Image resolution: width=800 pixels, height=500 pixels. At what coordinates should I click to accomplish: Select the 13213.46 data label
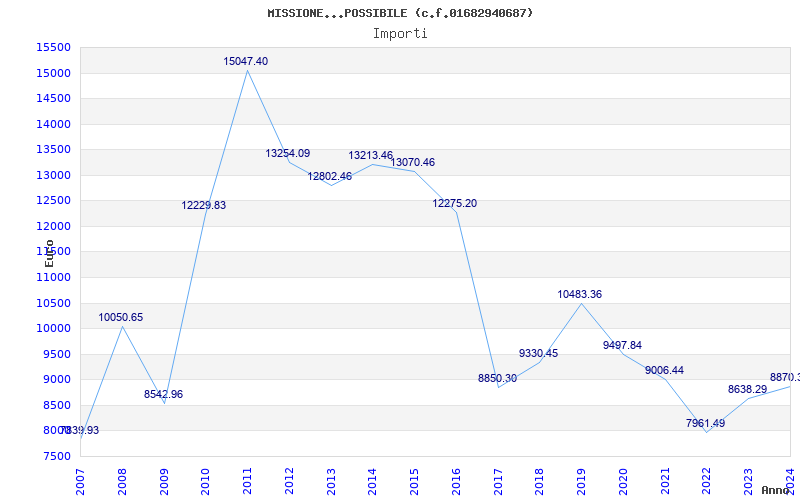click(371, 156)
